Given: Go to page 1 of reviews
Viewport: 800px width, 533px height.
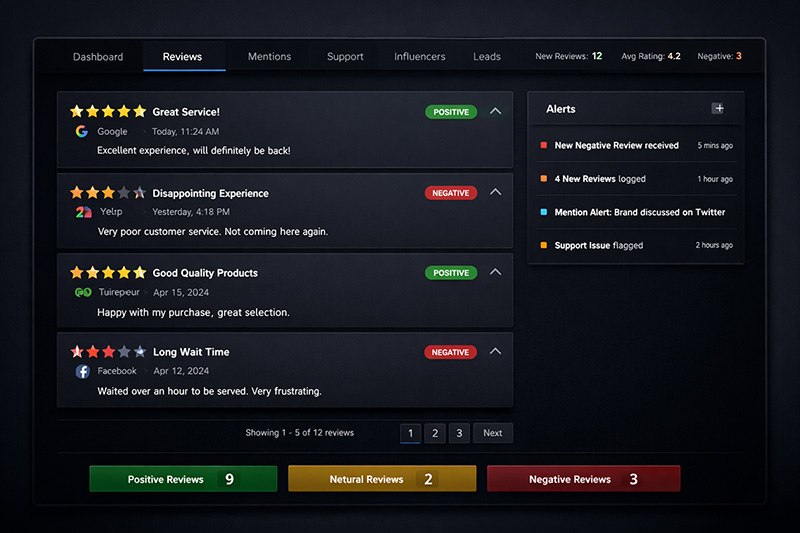Looking at the screenshot, I should [x=410, y=433].
